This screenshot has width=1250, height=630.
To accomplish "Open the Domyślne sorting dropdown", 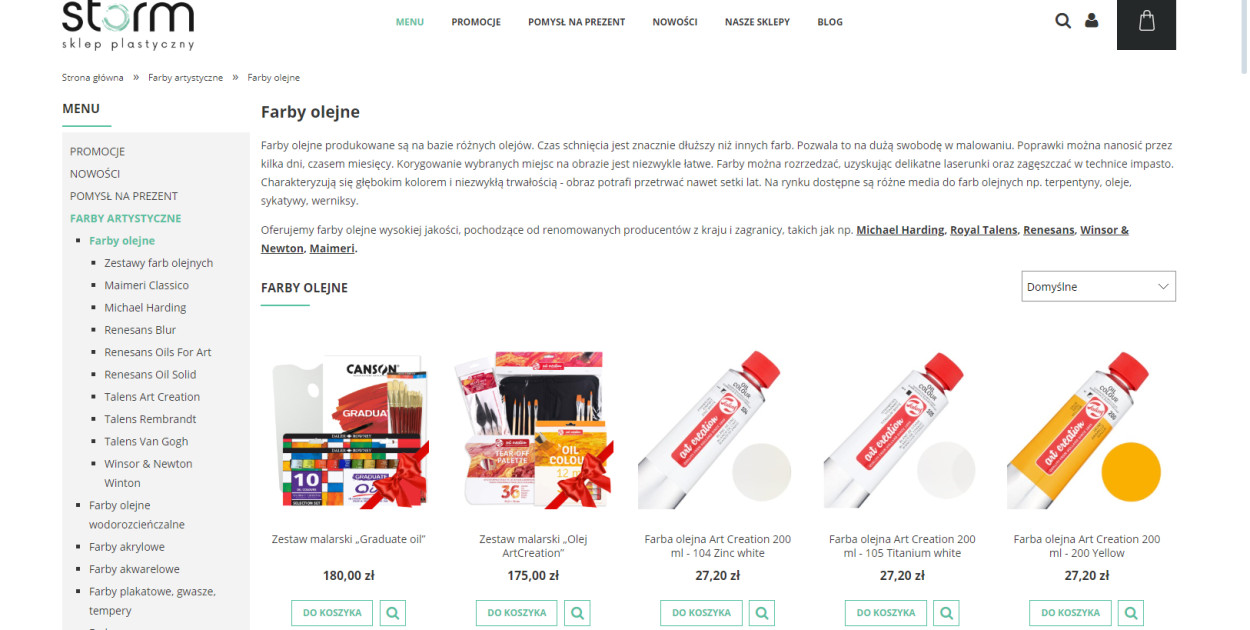I will tap(1098, 286).
